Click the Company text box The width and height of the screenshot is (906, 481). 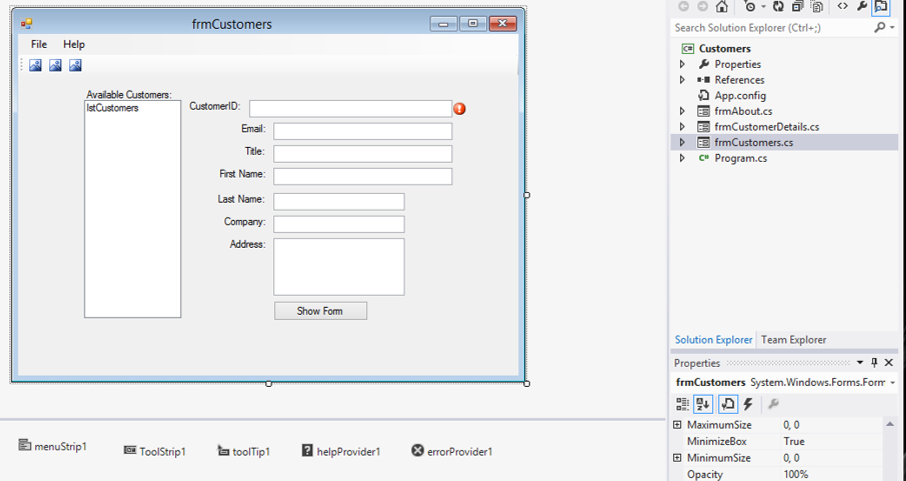point(339,224)
